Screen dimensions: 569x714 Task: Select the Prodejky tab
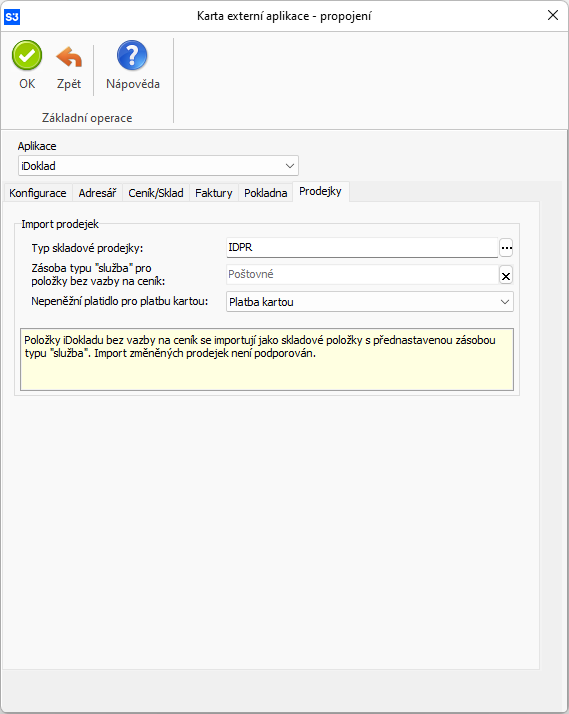point(320,191)
